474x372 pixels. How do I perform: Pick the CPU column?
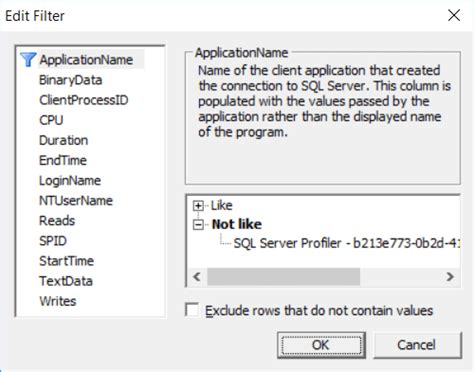(51, 120)
